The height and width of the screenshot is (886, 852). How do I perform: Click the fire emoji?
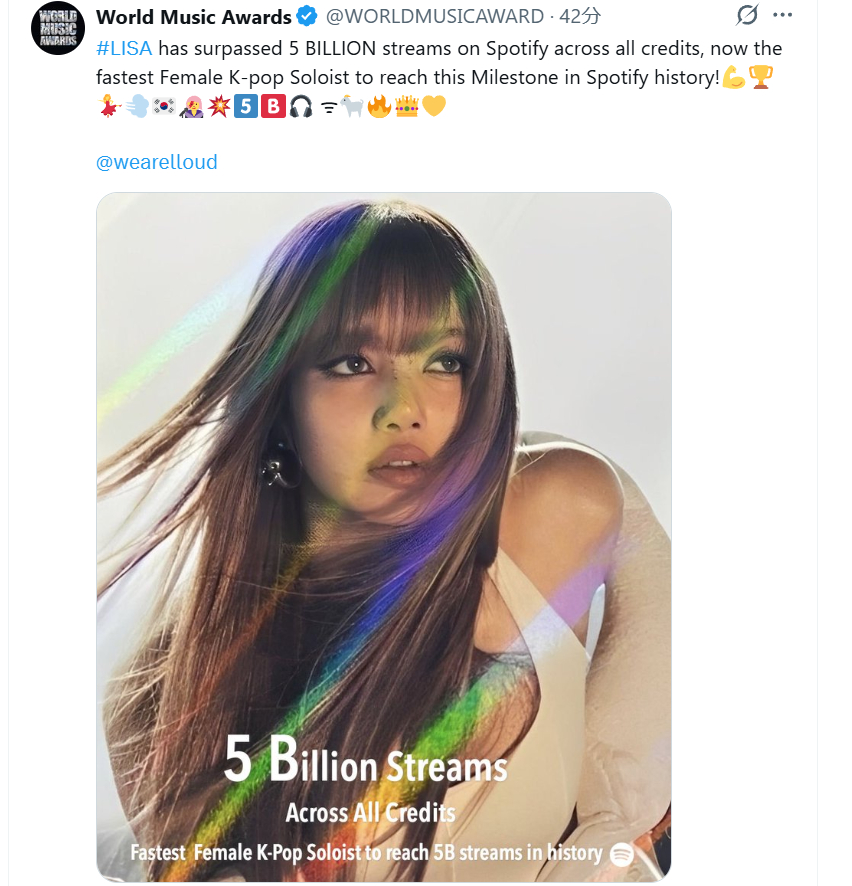coord(379,106)
